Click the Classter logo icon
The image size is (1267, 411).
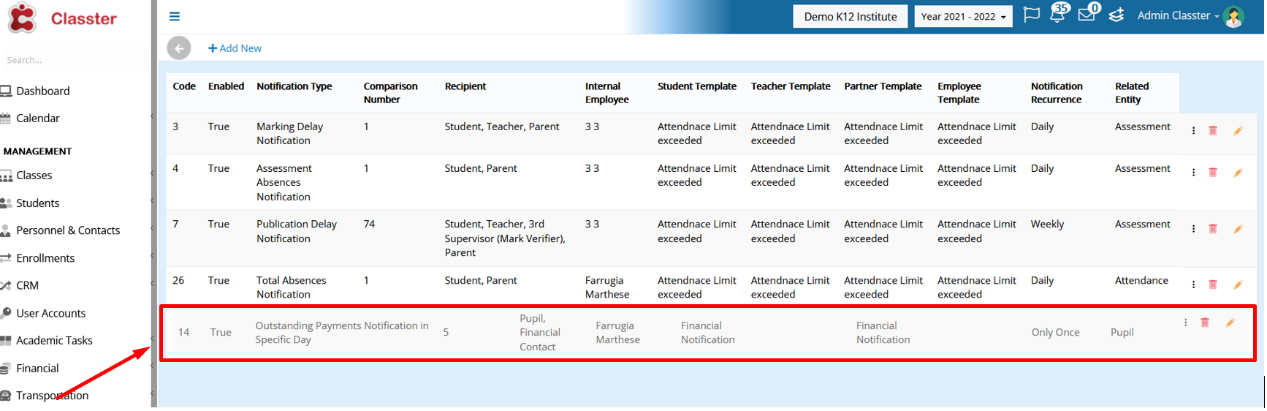tap(22, 18)
